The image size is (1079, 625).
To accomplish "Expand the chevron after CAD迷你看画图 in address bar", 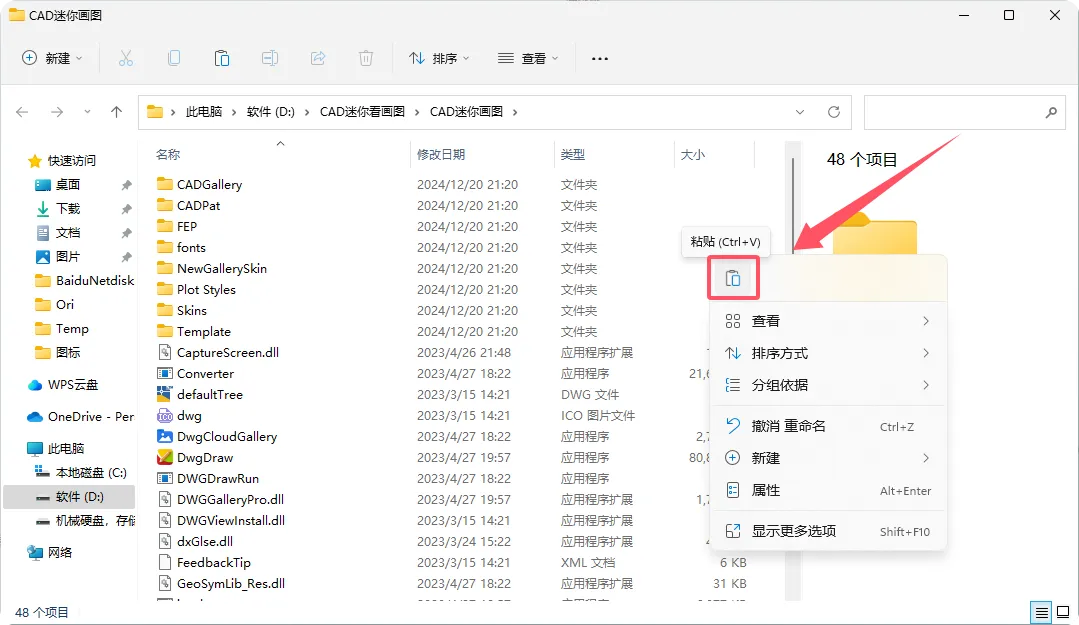I will point(417,112).
